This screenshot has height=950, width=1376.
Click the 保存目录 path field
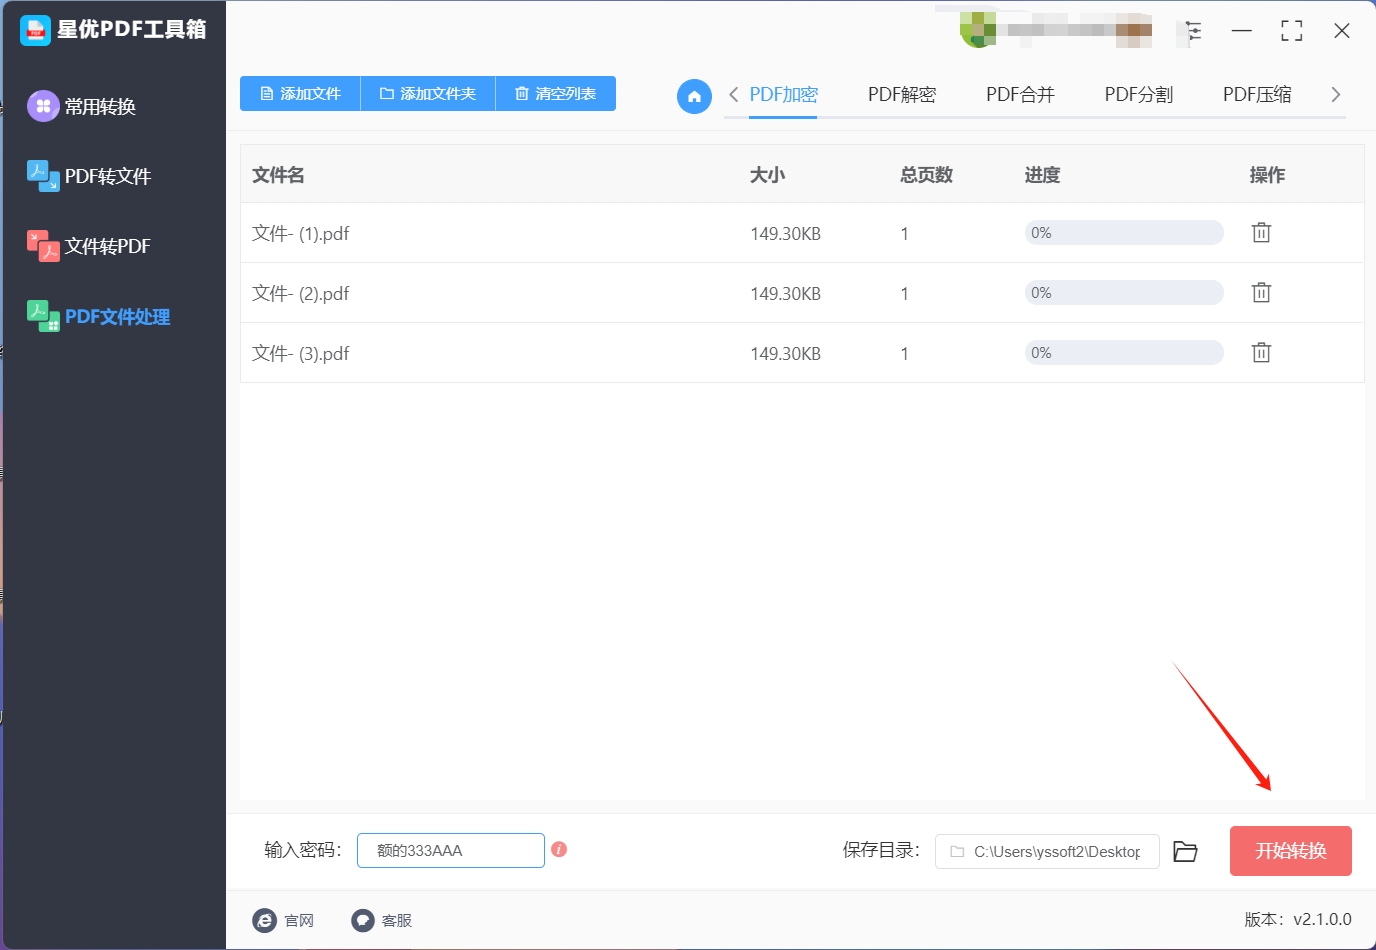[x=1047, y=851]
